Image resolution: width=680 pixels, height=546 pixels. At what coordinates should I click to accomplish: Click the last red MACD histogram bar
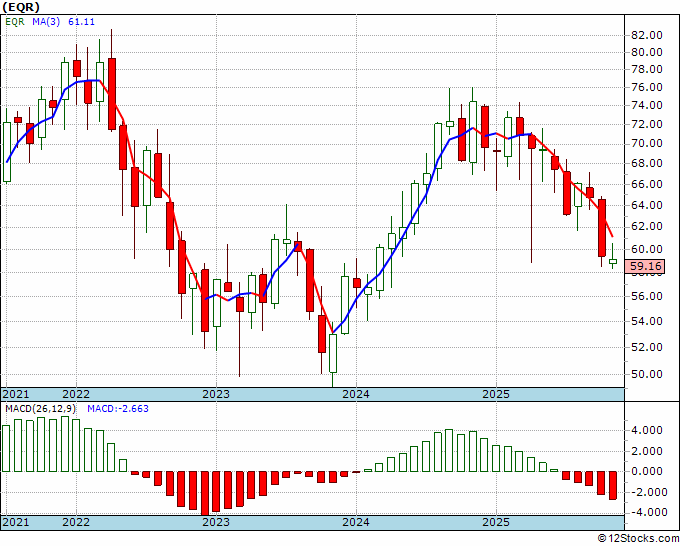[613, 485]
